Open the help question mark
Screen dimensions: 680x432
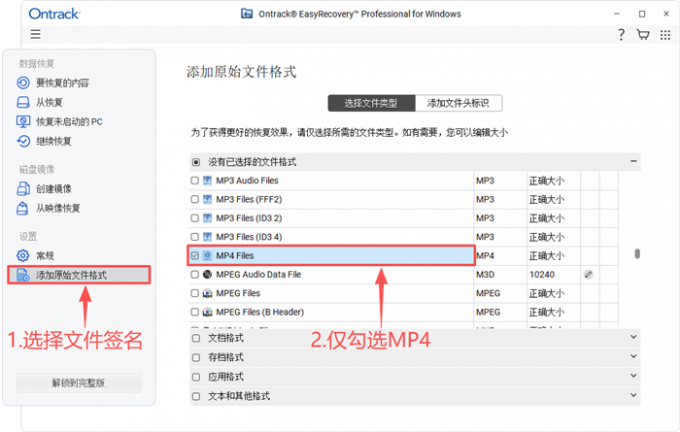tap(621, 34)
